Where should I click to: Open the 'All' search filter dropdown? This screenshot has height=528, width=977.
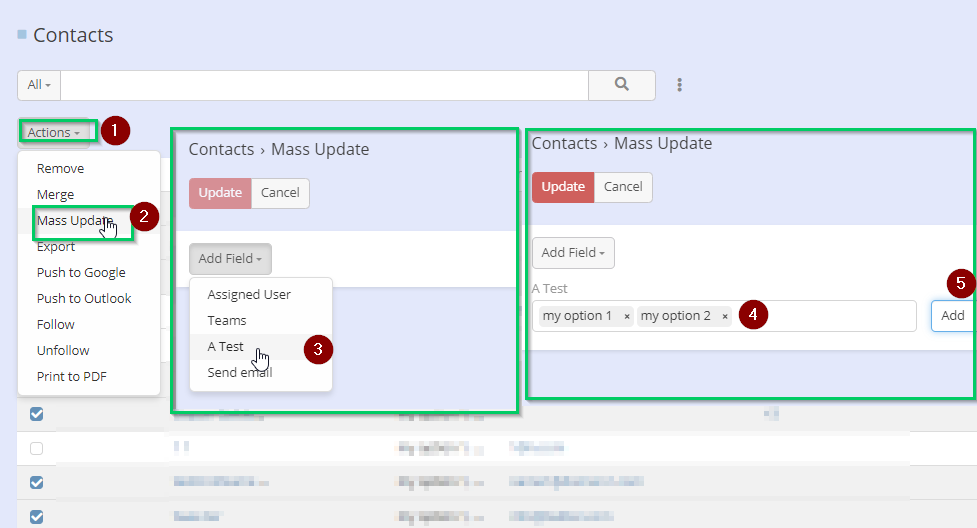39,85
